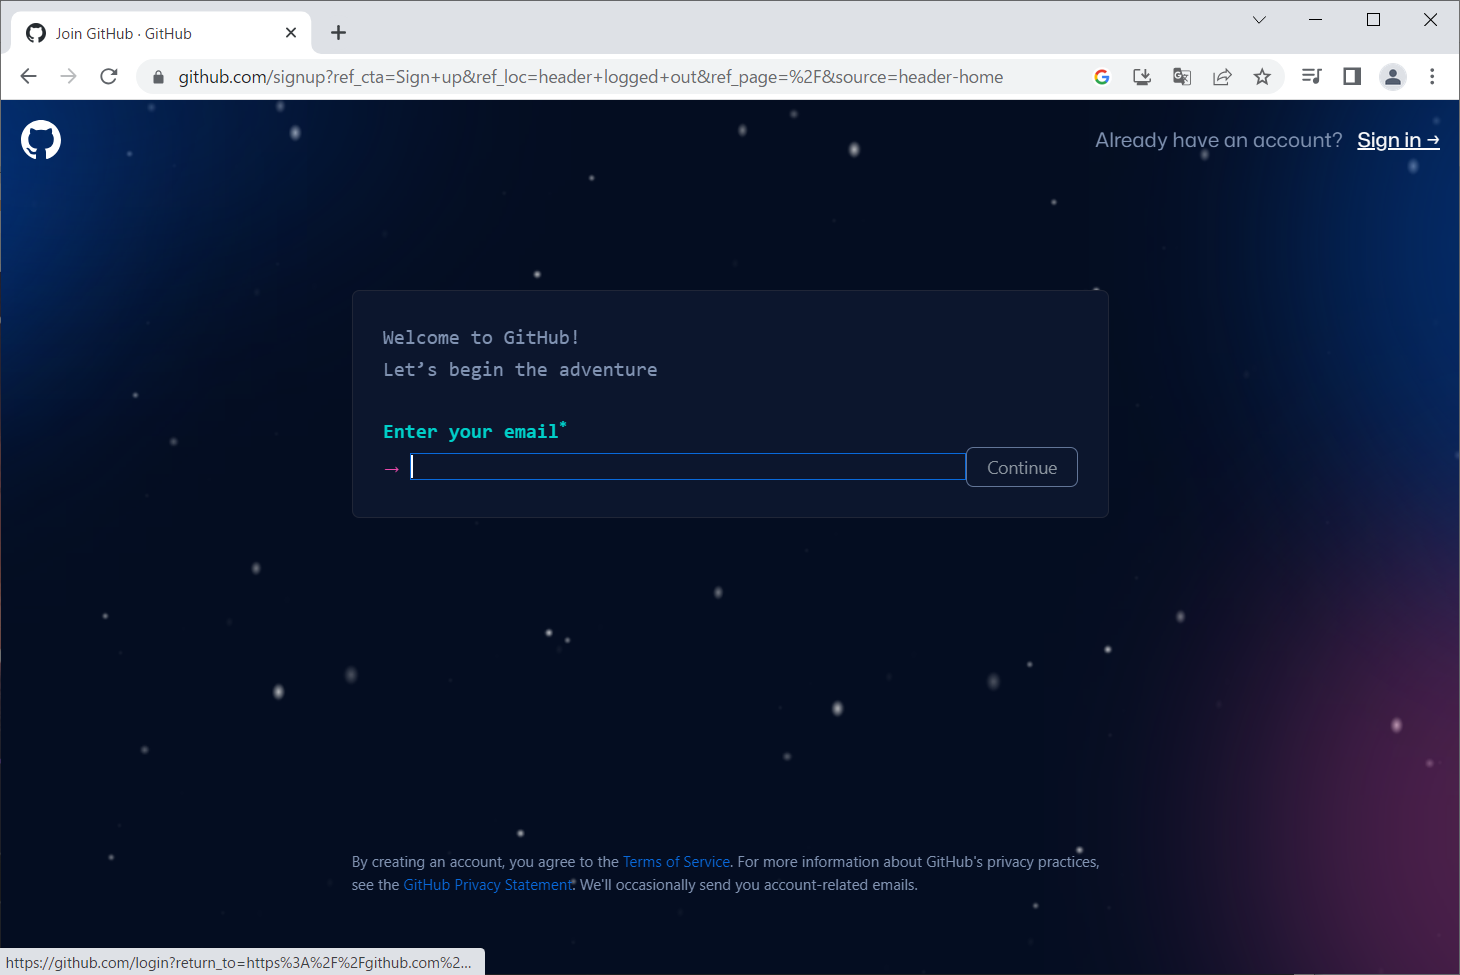Open the Terms of Service link

[676, 862]
